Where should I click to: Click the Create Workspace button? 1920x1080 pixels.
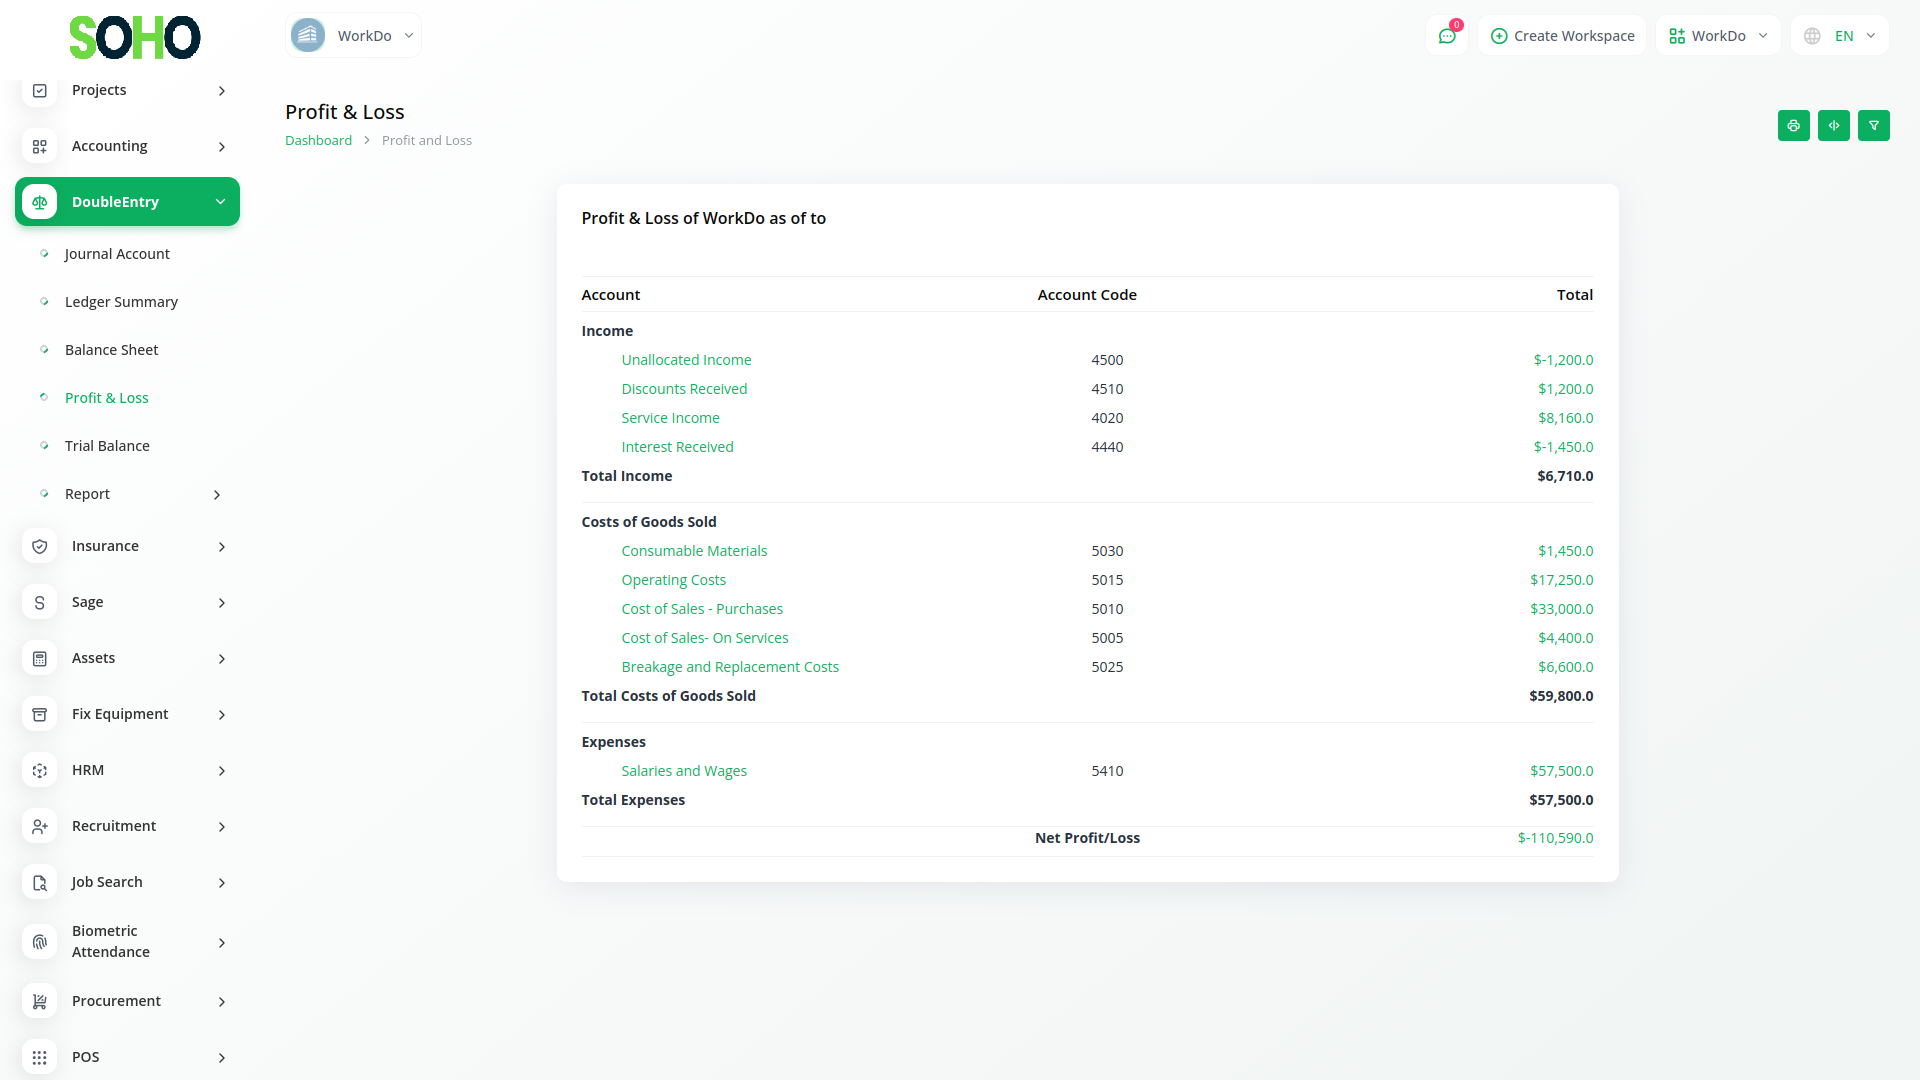point(1562,36)
